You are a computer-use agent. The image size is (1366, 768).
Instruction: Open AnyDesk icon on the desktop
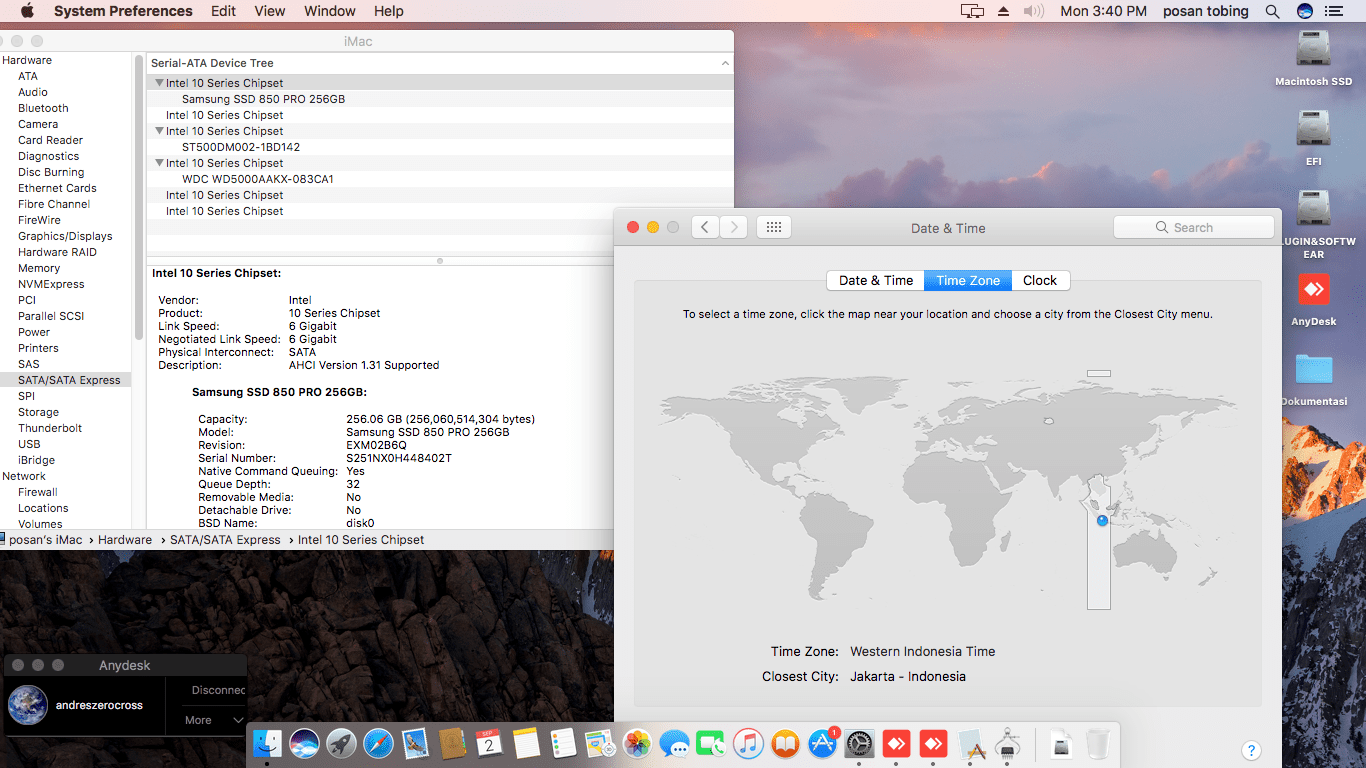click(x=1313, y=291)
